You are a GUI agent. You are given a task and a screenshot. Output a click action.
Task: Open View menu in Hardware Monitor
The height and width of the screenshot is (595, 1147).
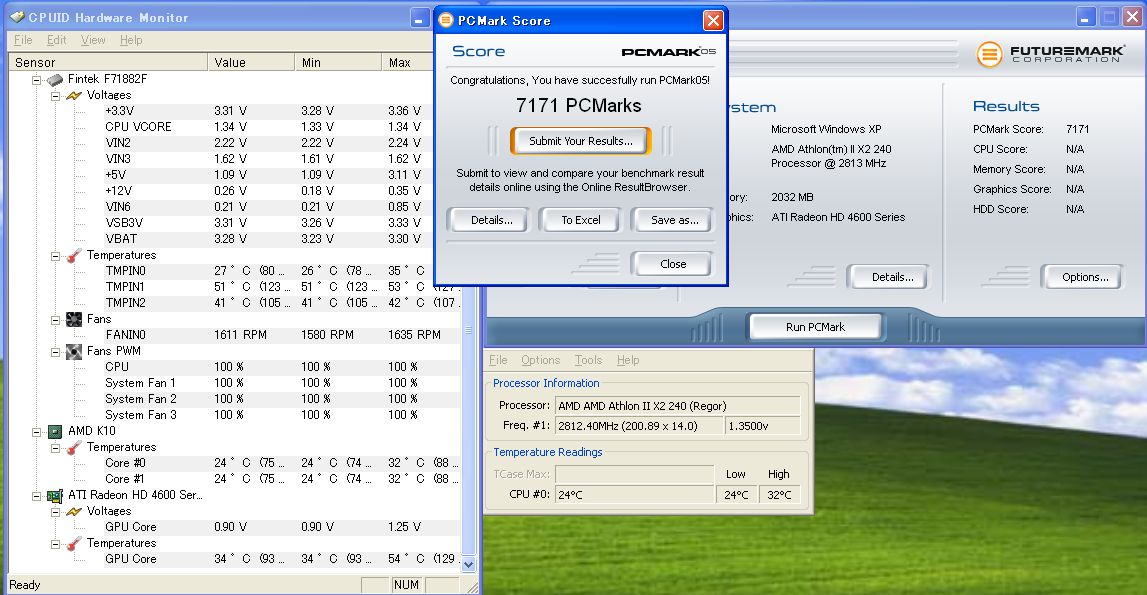coord(93,40)
